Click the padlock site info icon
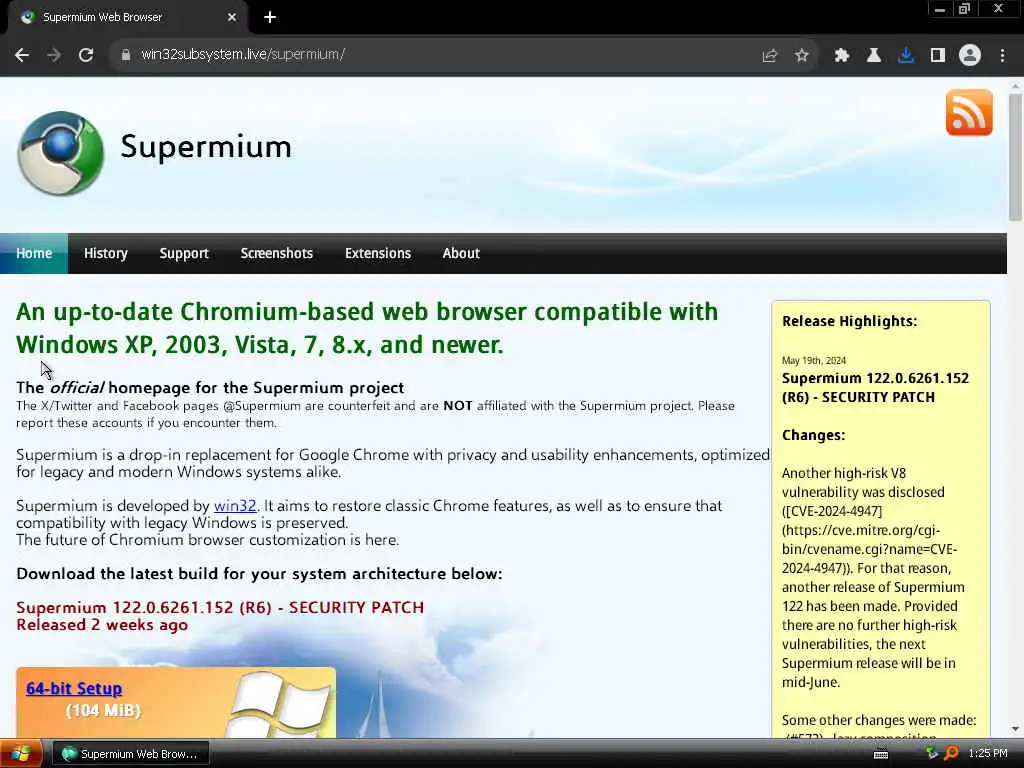1024x768 pixels. coord(126,55)
